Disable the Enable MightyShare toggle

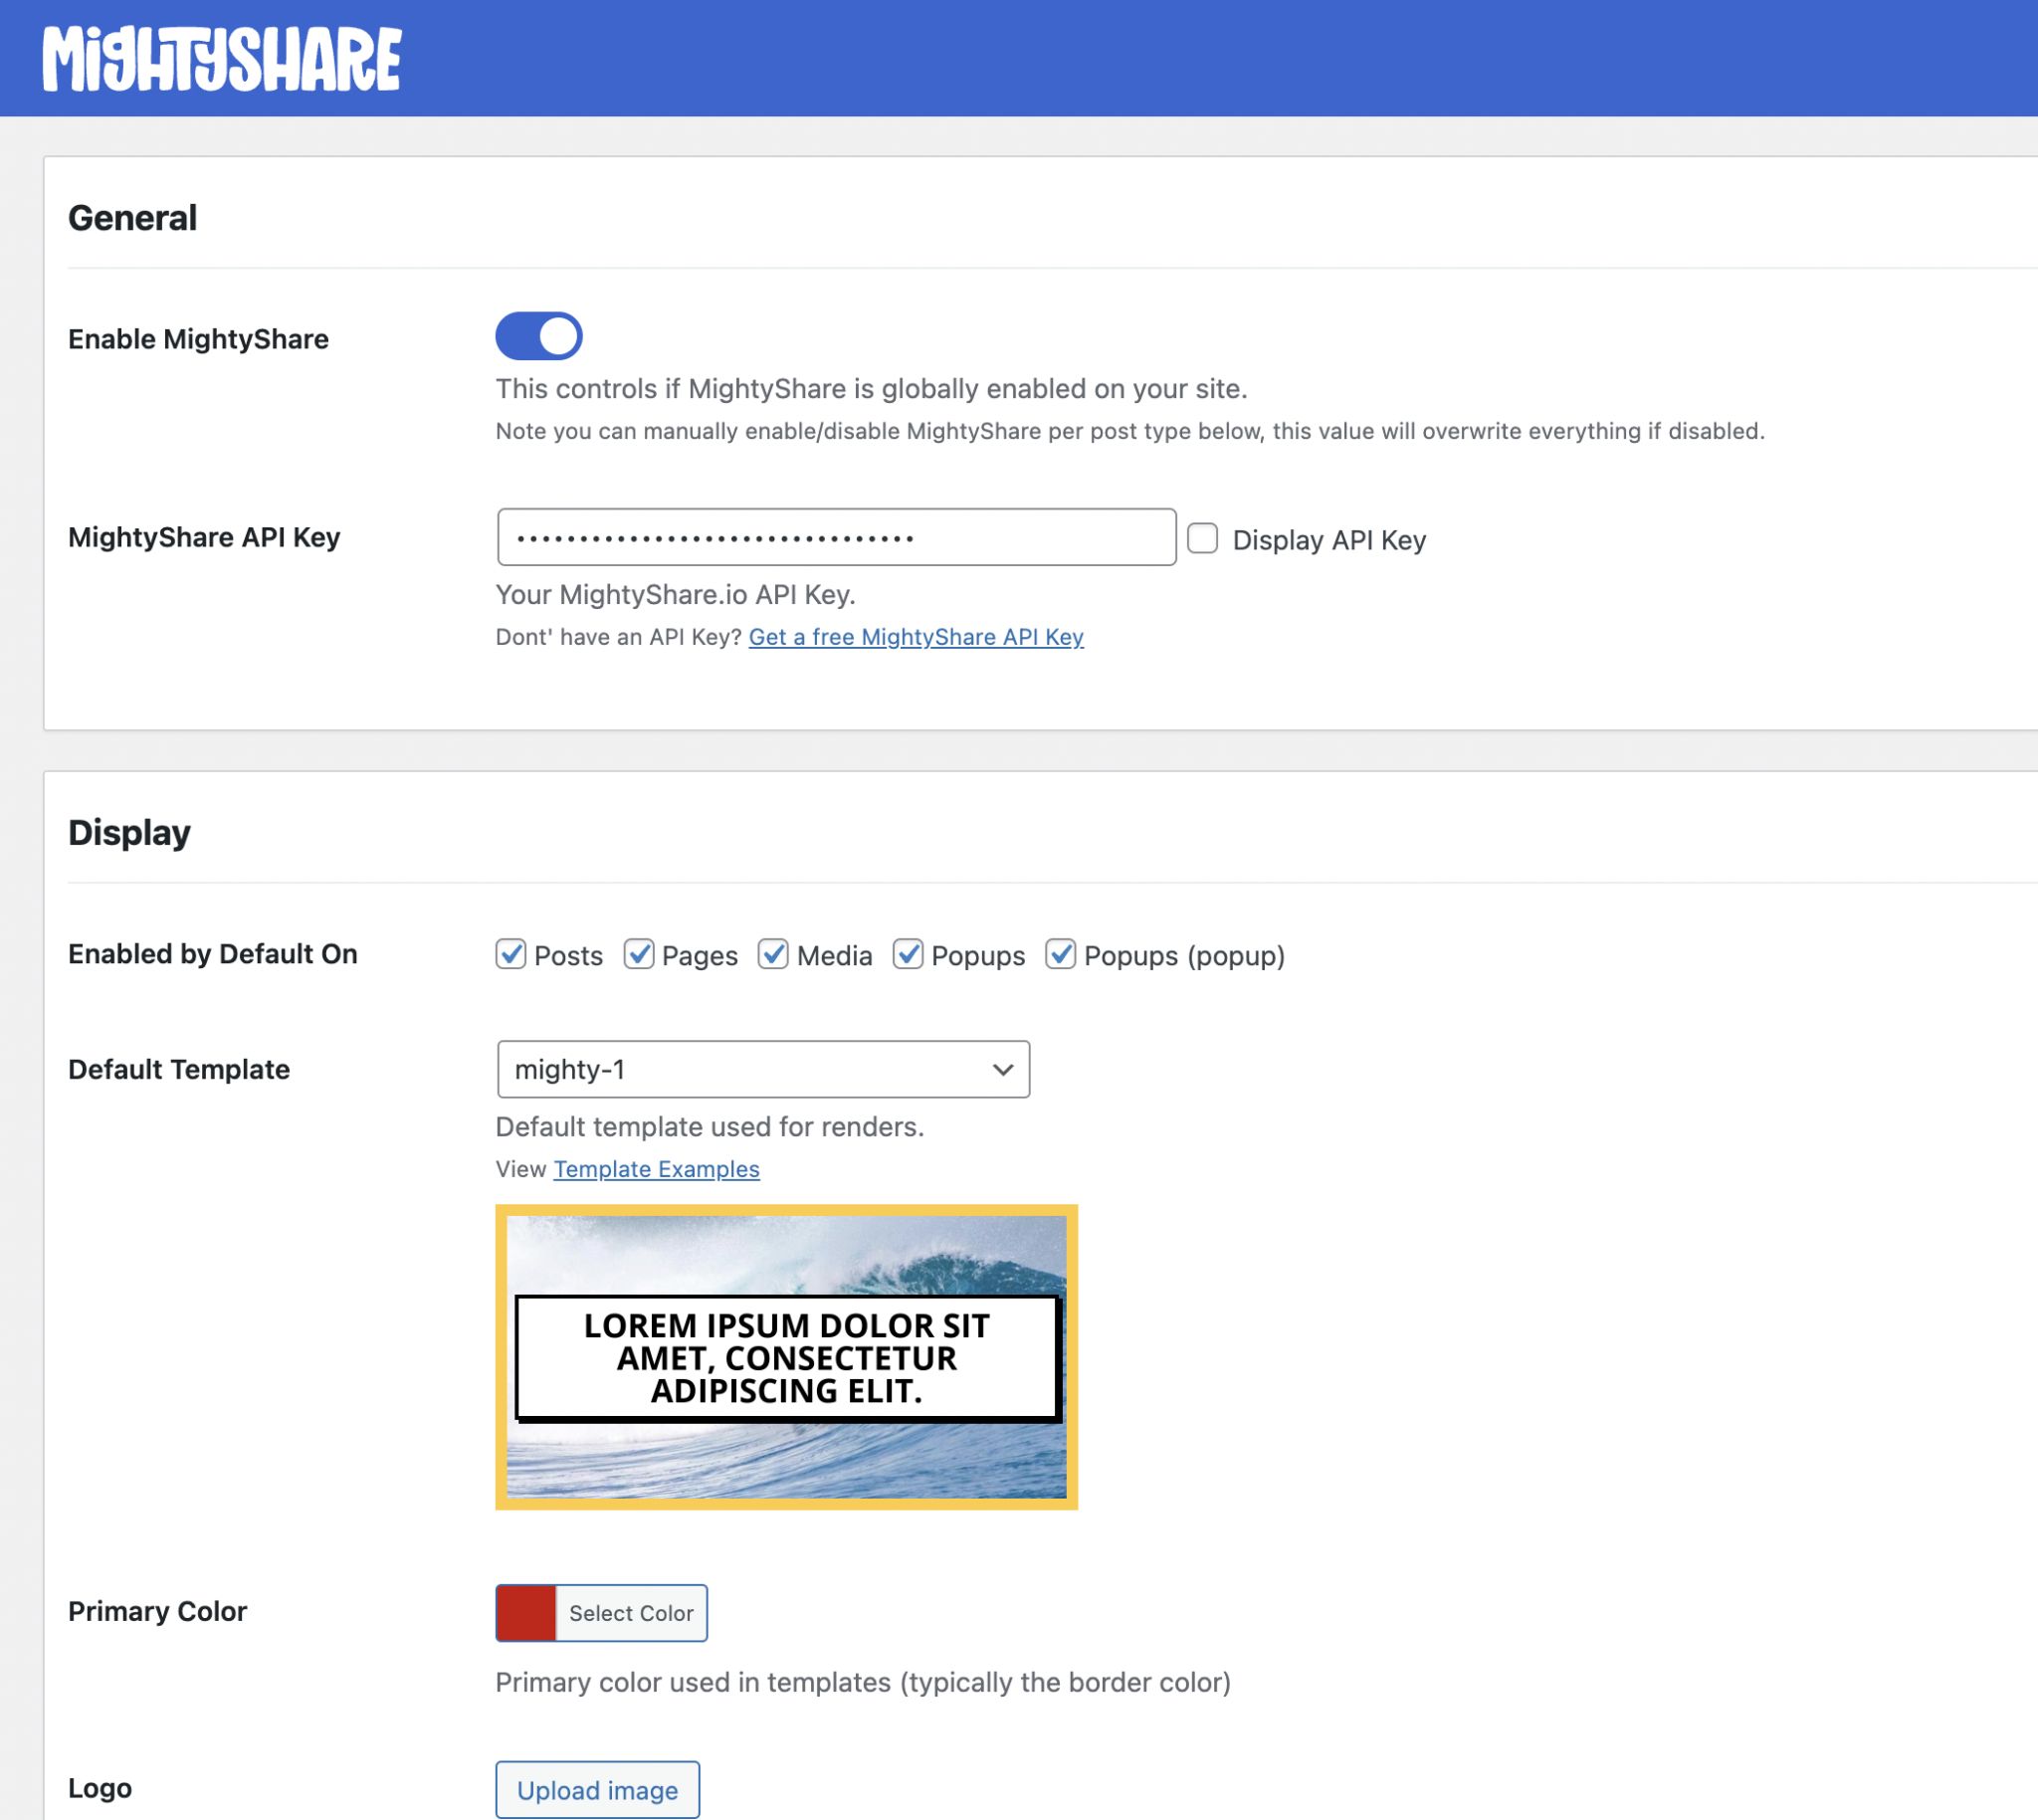[539, 336]
